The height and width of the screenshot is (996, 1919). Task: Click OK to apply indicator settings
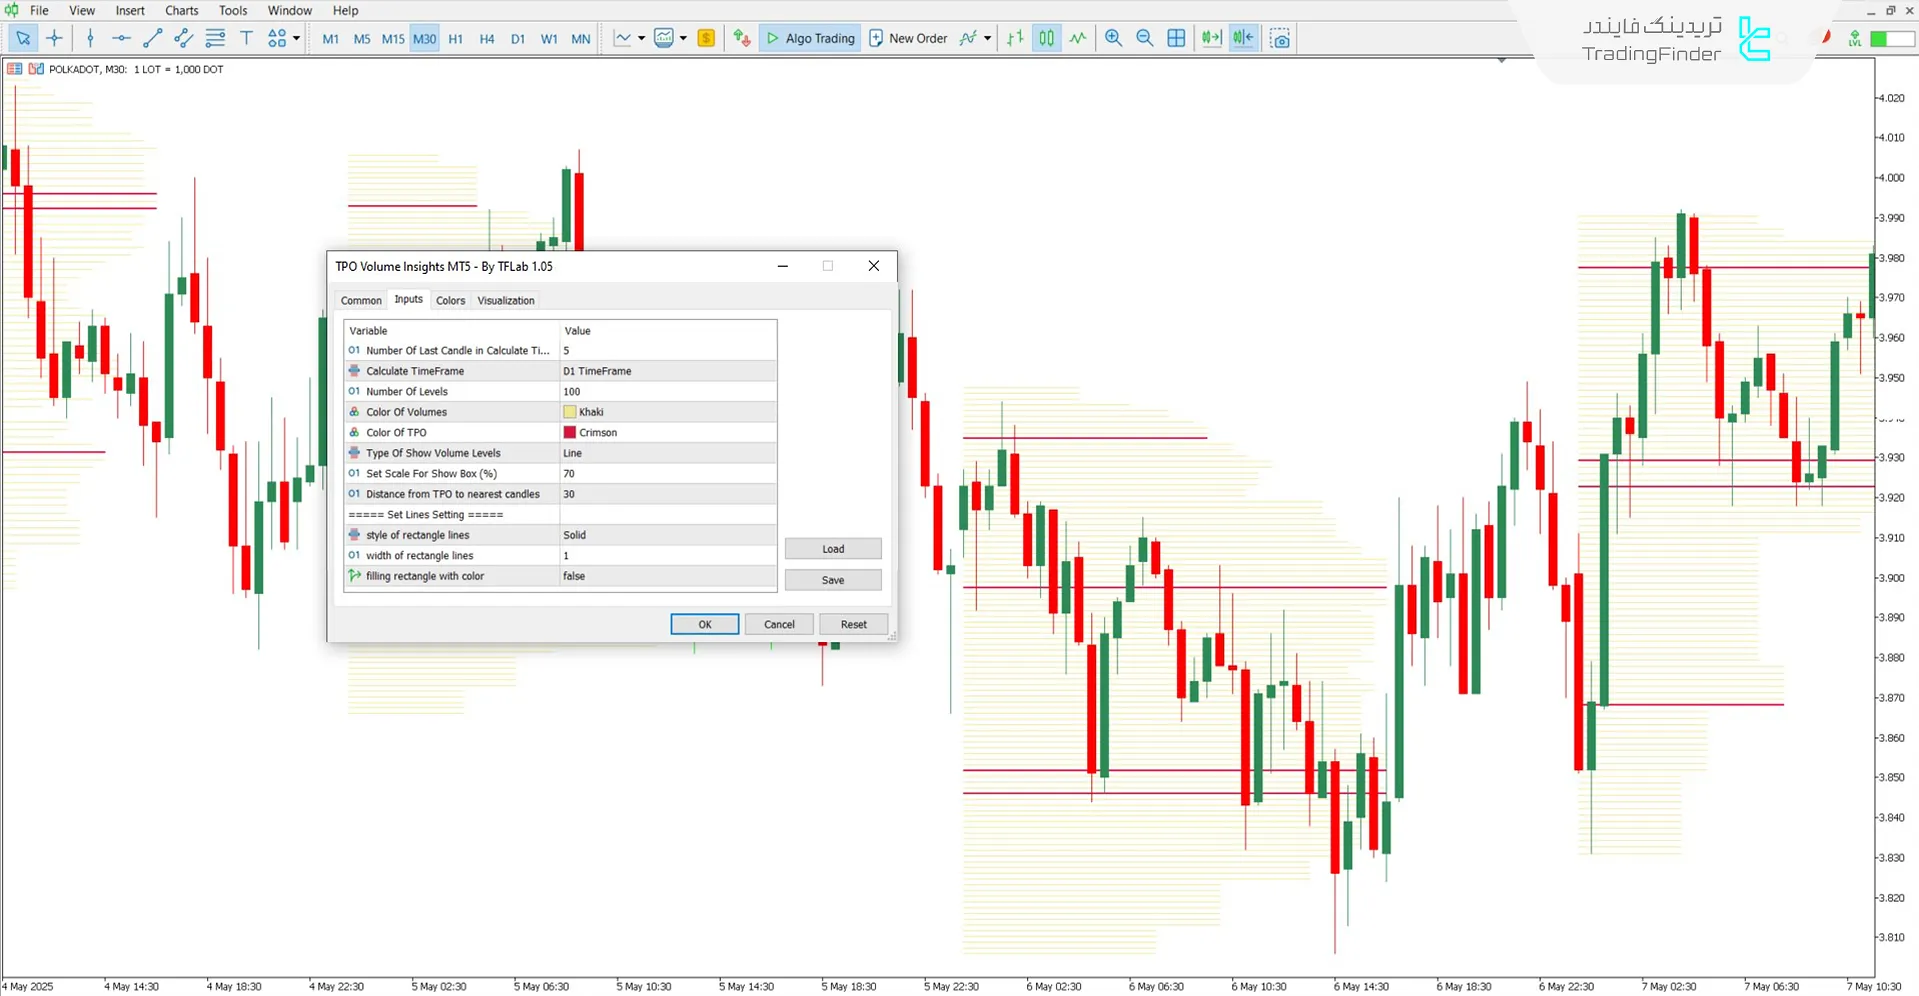pos(704,623)
